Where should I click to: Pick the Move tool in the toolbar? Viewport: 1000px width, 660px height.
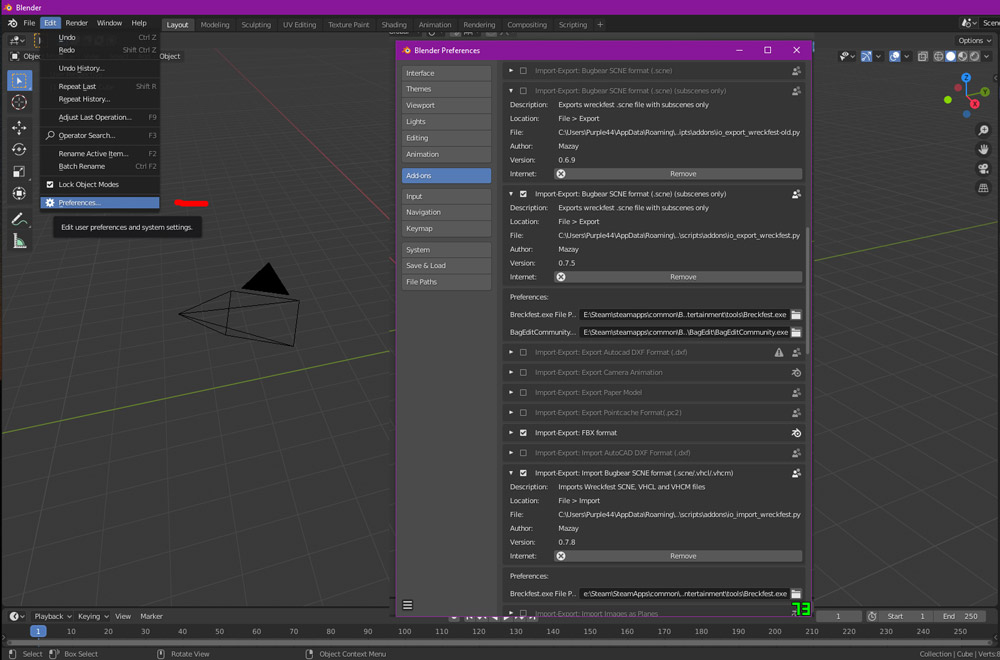[19, 128]
